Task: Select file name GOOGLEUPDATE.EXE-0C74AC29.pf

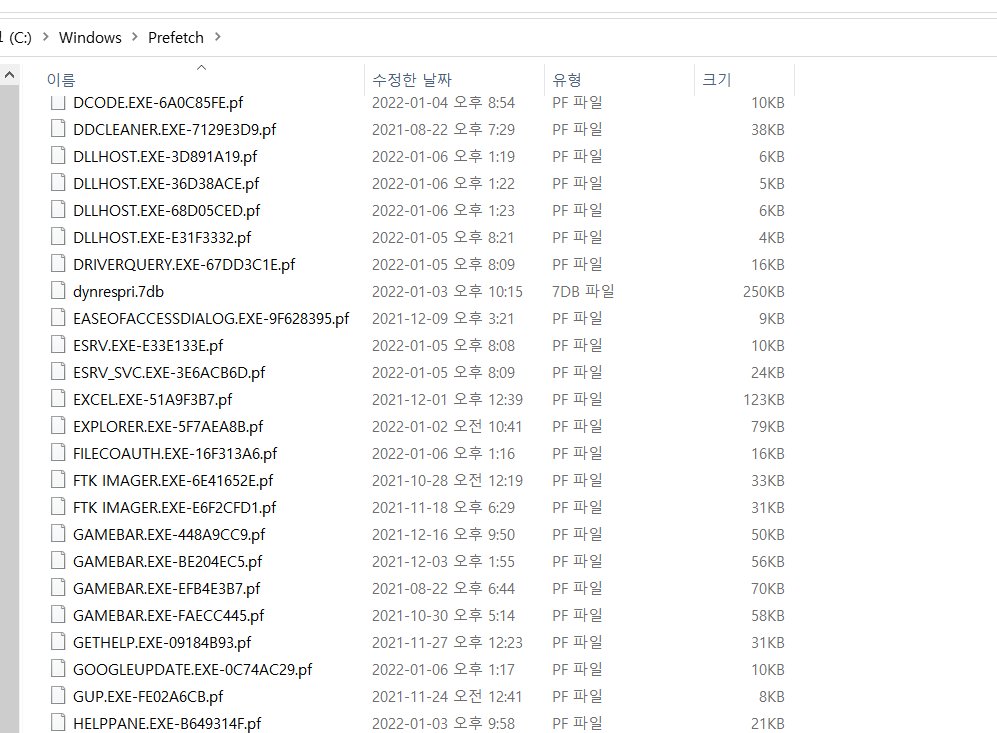Action: tap(193, 669)
